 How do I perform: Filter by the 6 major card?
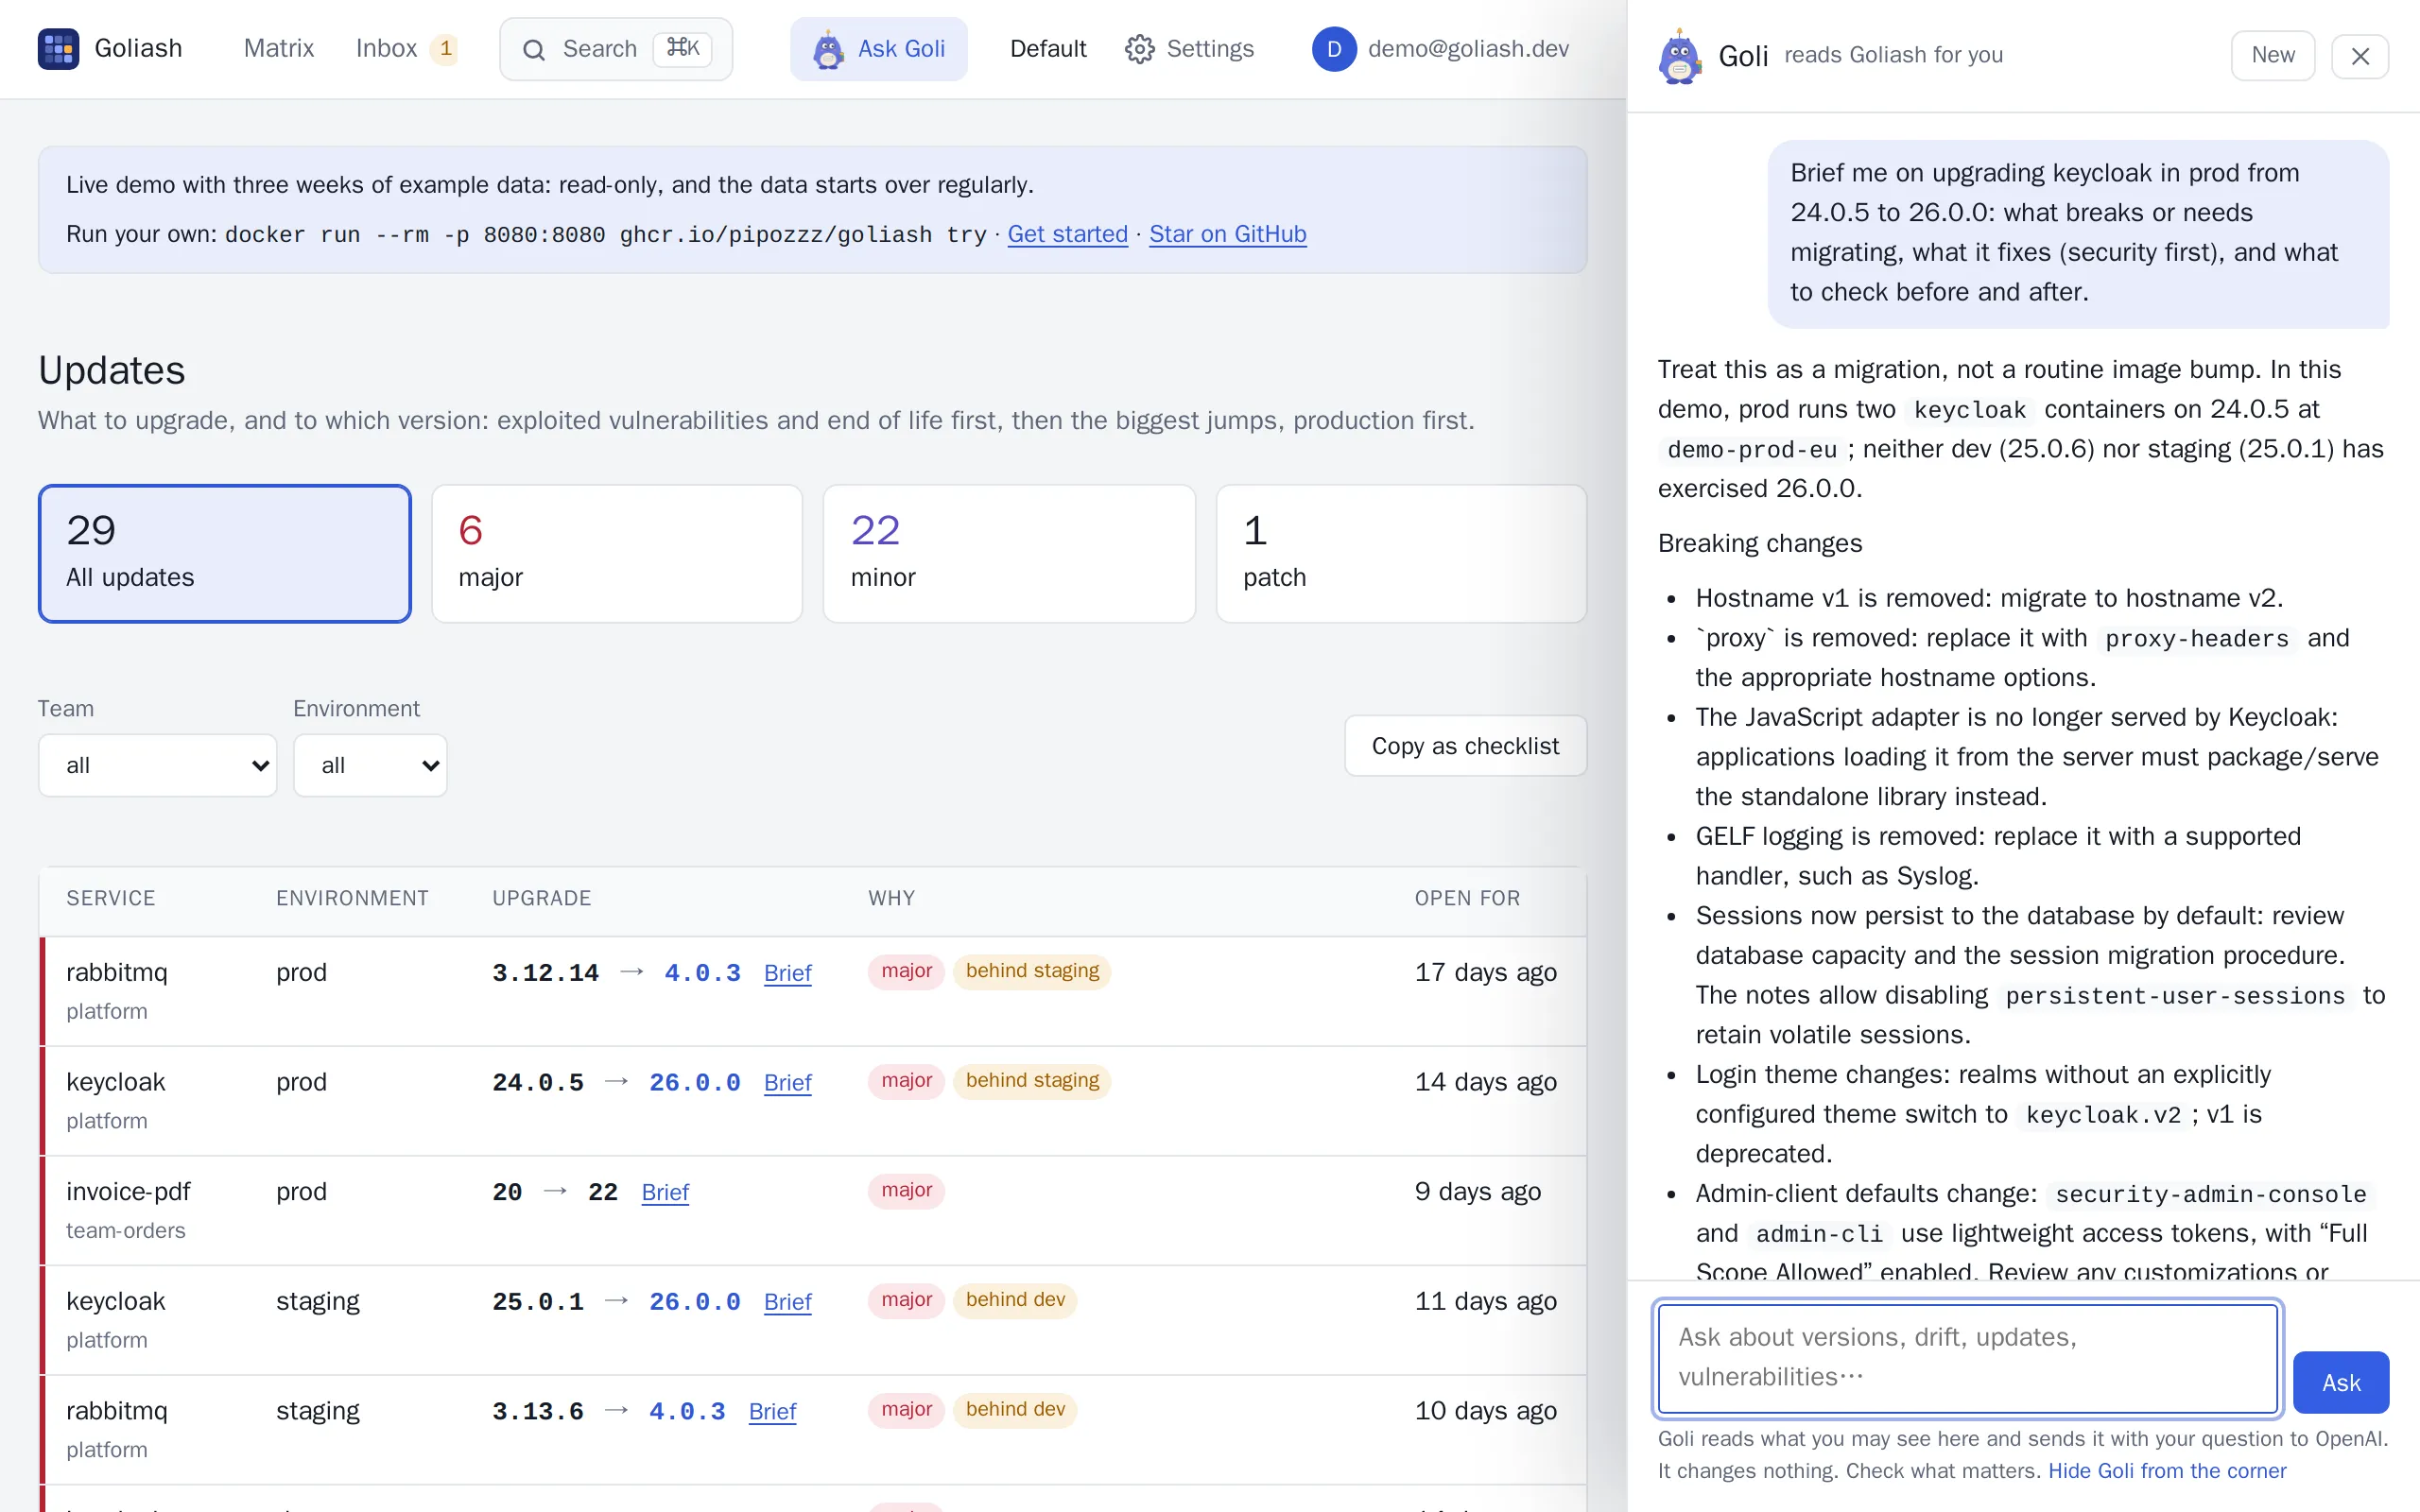pos(617,554)
